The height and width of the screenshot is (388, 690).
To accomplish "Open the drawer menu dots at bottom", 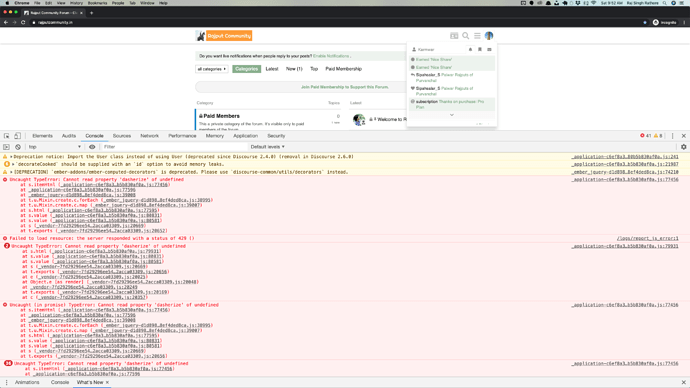I will [6, 382].
